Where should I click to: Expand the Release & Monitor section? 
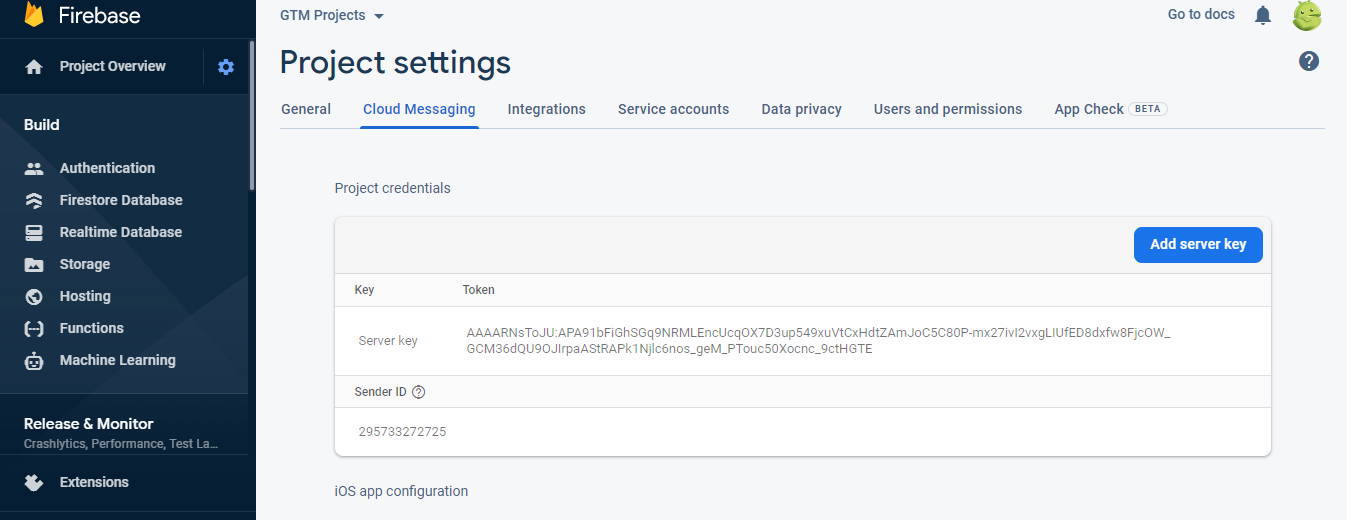click(124, 432)
